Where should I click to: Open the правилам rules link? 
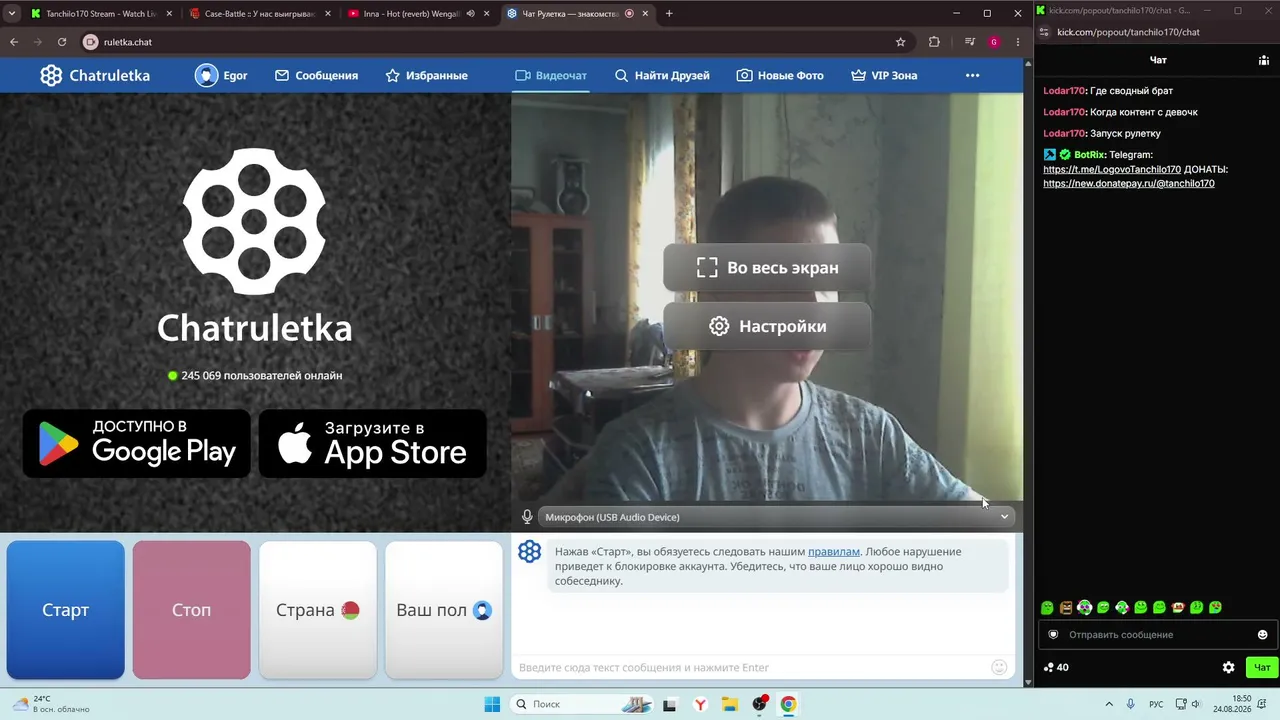pos(834,552)
